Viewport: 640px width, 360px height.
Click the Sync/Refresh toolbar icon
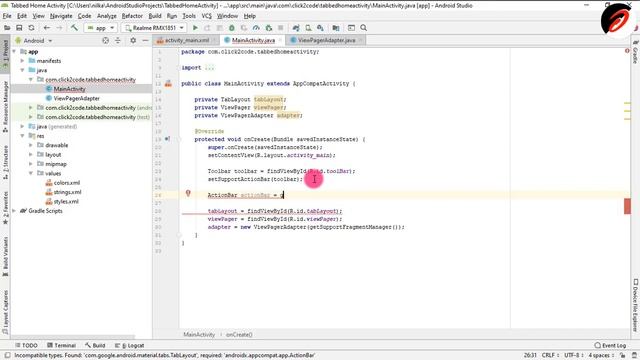[x=31, y=28]
